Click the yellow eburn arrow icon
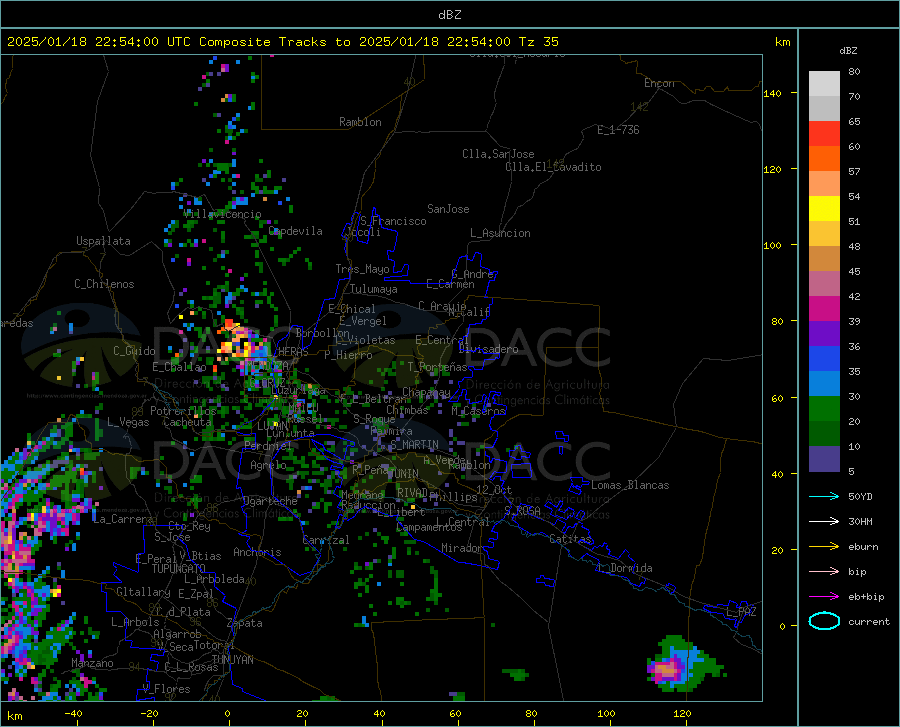Viewport: 900px width, 727px height. (x=824, y=546)
